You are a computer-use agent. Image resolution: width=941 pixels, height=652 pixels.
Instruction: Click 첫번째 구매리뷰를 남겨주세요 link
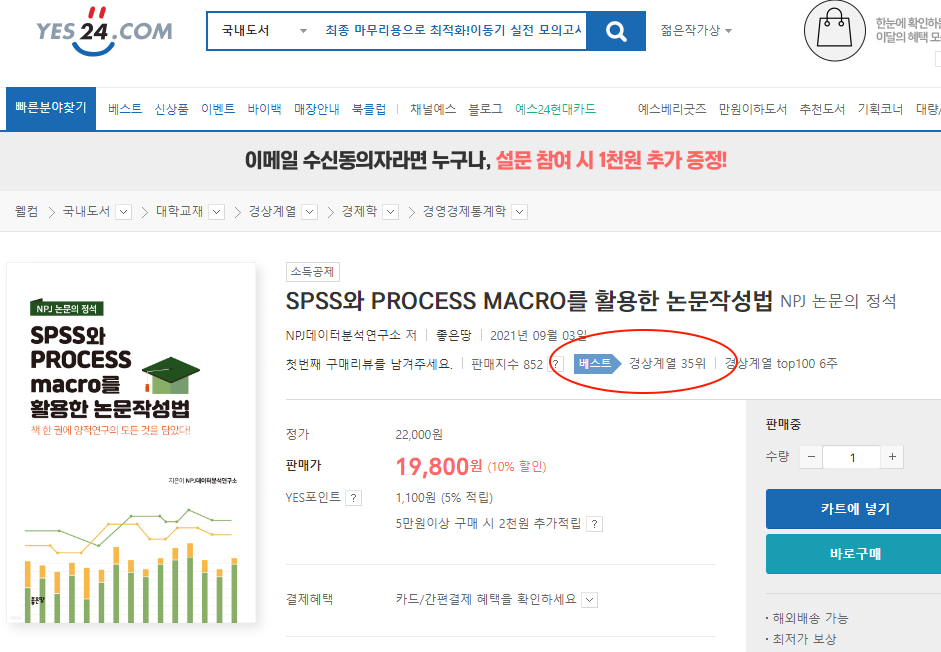coord(369,364)
